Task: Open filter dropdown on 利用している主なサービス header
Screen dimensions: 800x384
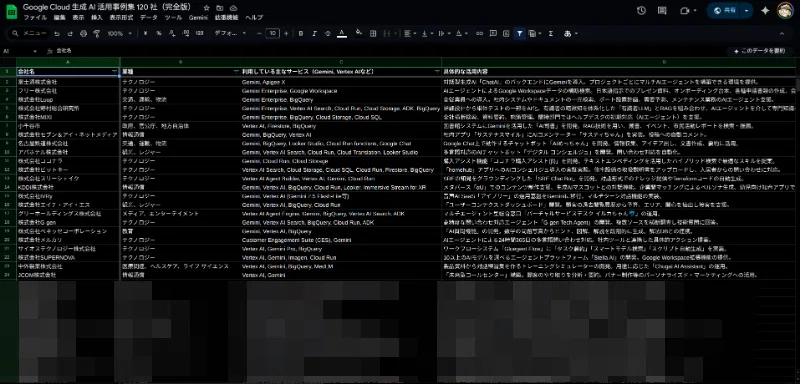Action: coord(437,71)
